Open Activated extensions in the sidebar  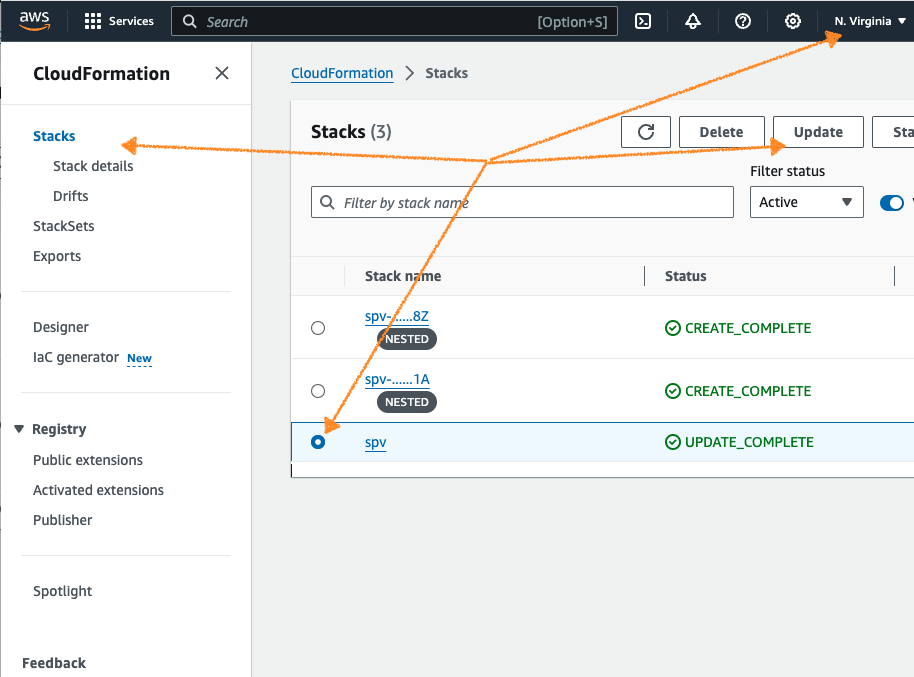[99, 490]
